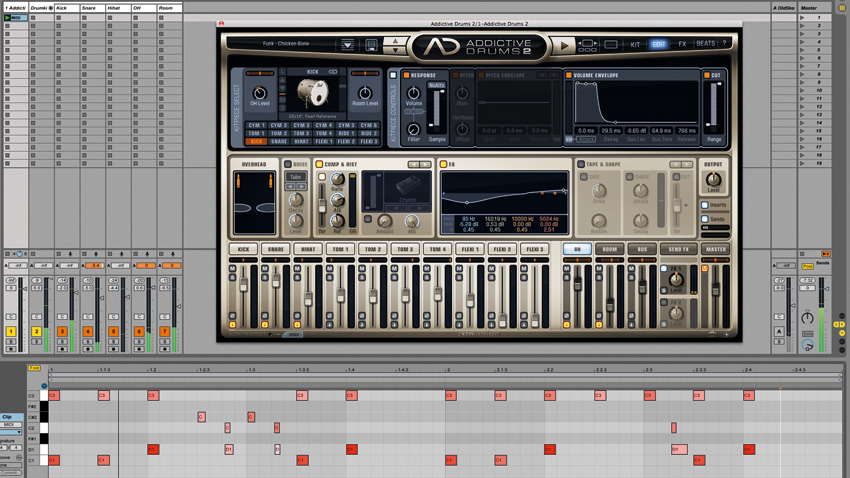
Task: Toggle the Cut section power button
Action: [707, 75]
